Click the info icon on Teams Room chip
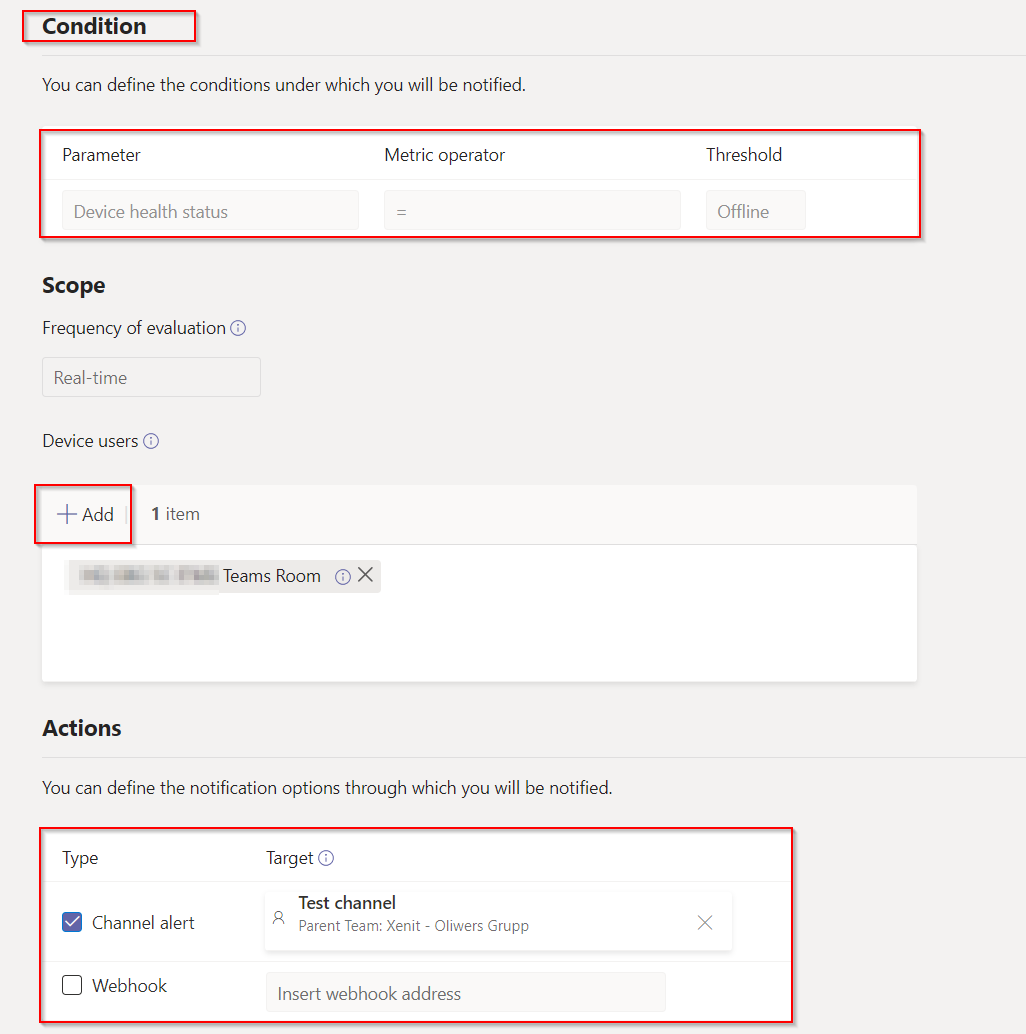 [x=343, y=576]
